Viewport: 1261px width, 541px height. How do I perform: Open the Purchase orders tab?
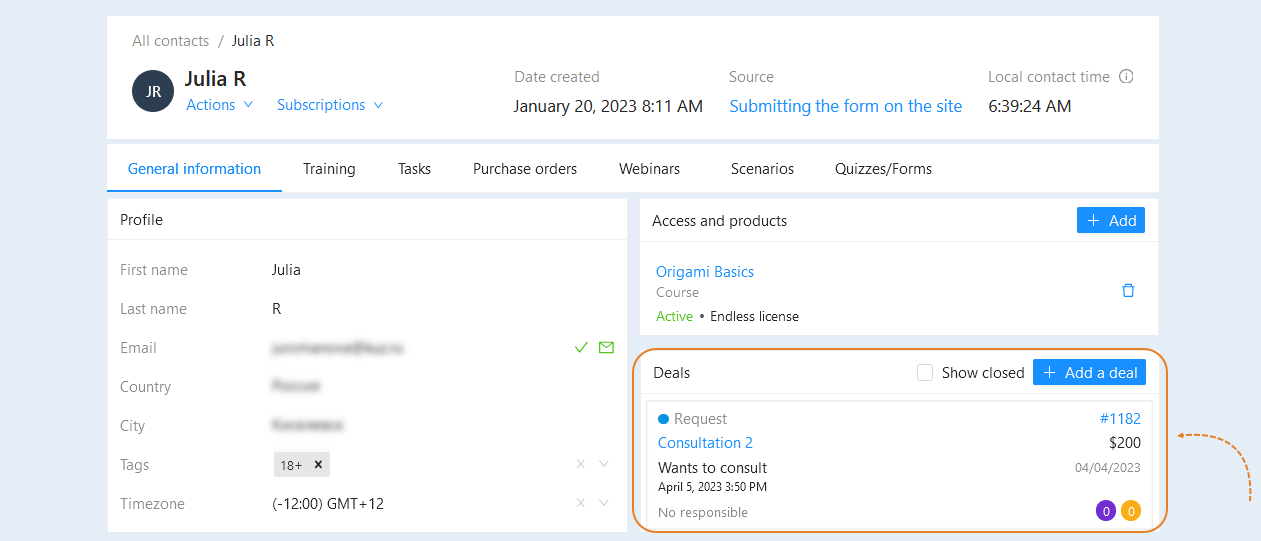[525, 169]
